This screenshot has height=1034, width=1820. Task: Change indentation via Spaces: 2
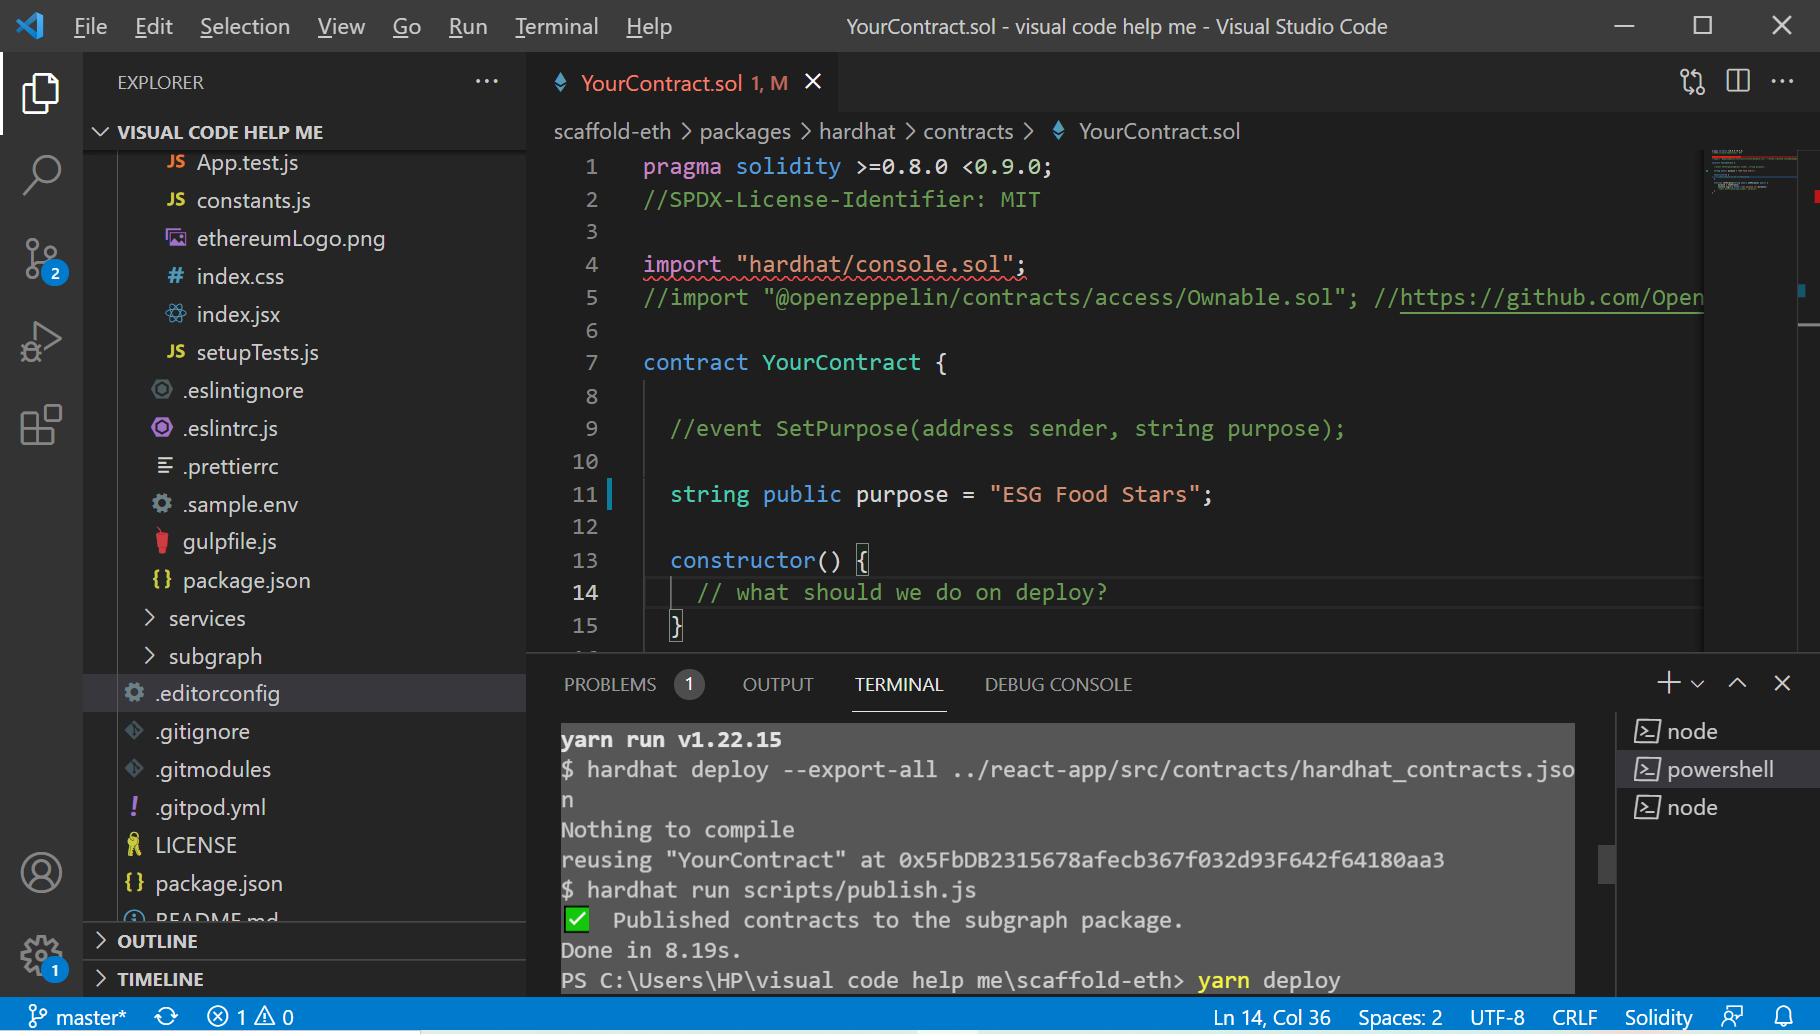pyautogui.click(x=1400, y=1017)
